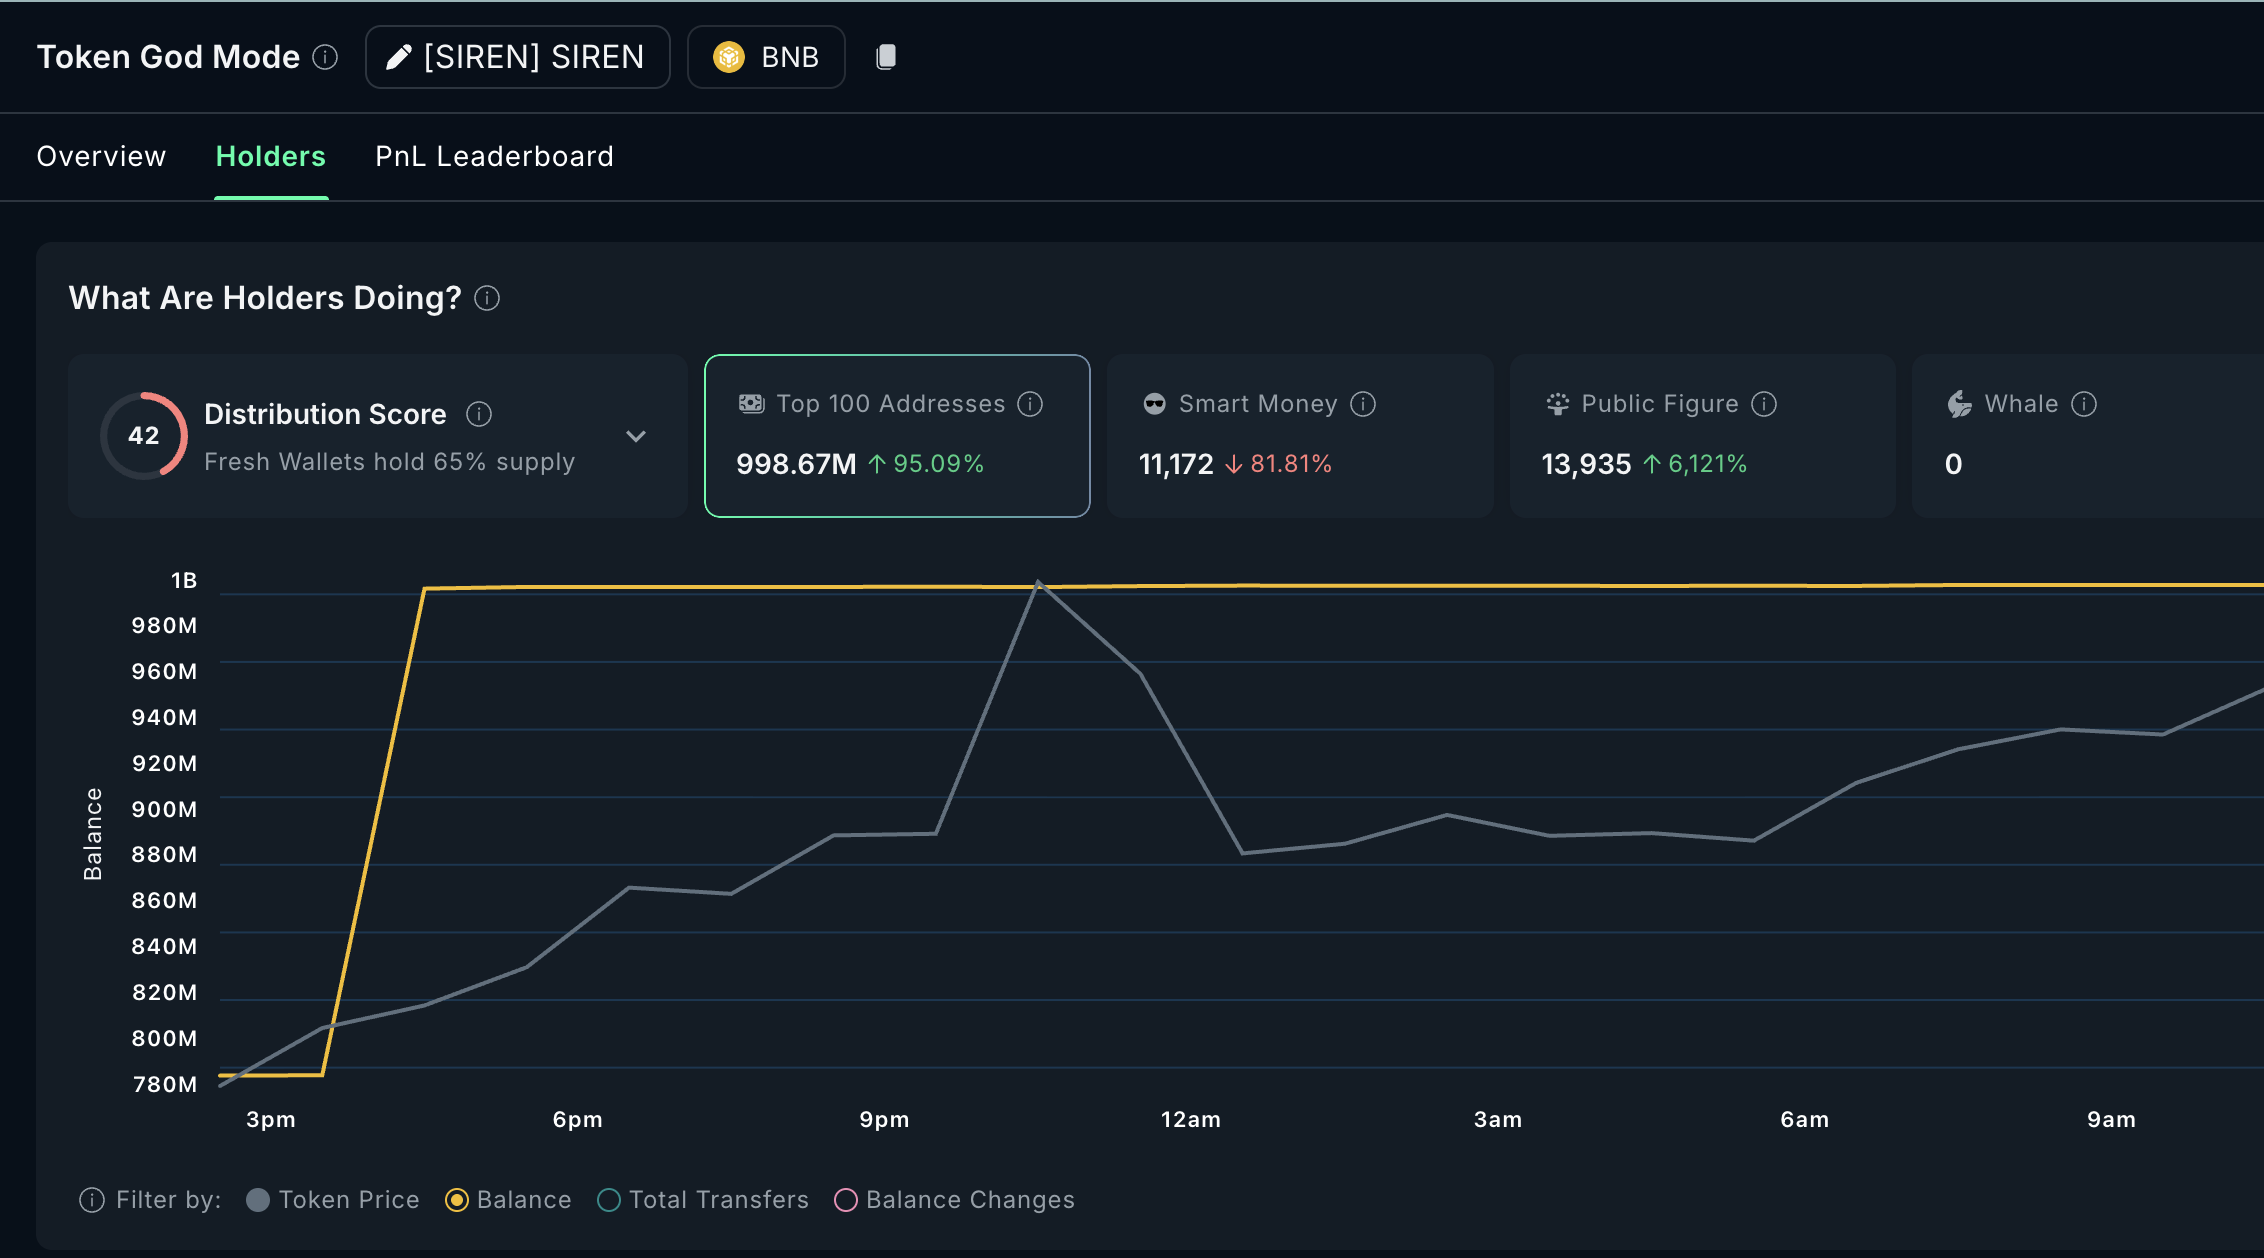The width and height of the screenshot is (2264, 1258).
Task: Click info icon next to What Are Holders Doing
Action: (x=487, y=298)
